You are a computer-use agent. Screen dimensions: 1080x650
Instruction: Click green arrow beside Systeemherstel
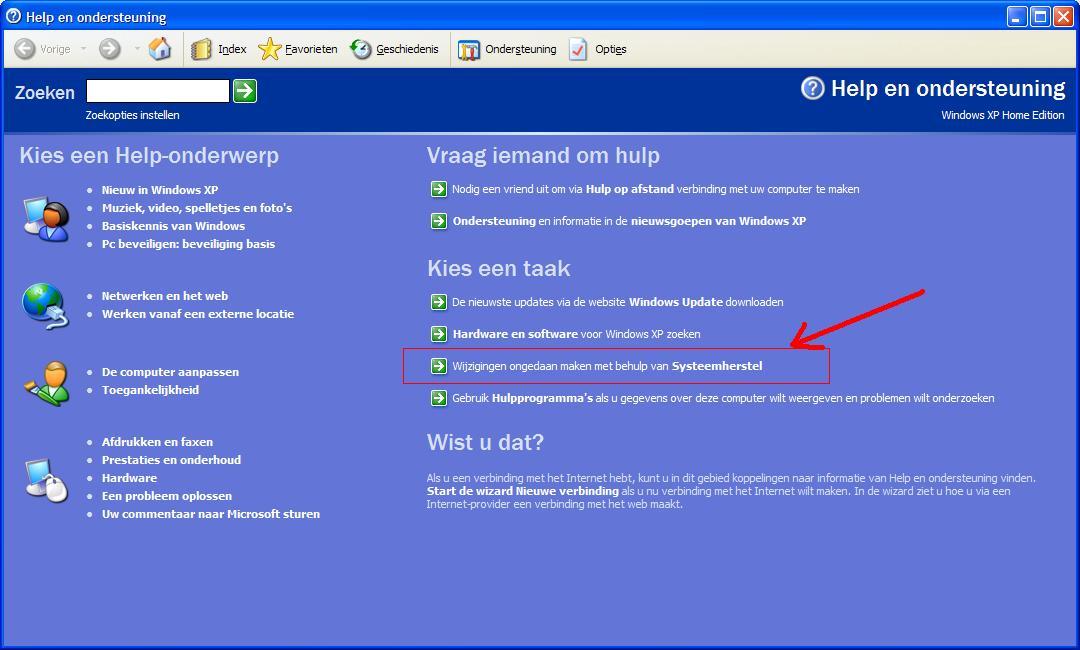pyautogui.click(x=439, y=366)
